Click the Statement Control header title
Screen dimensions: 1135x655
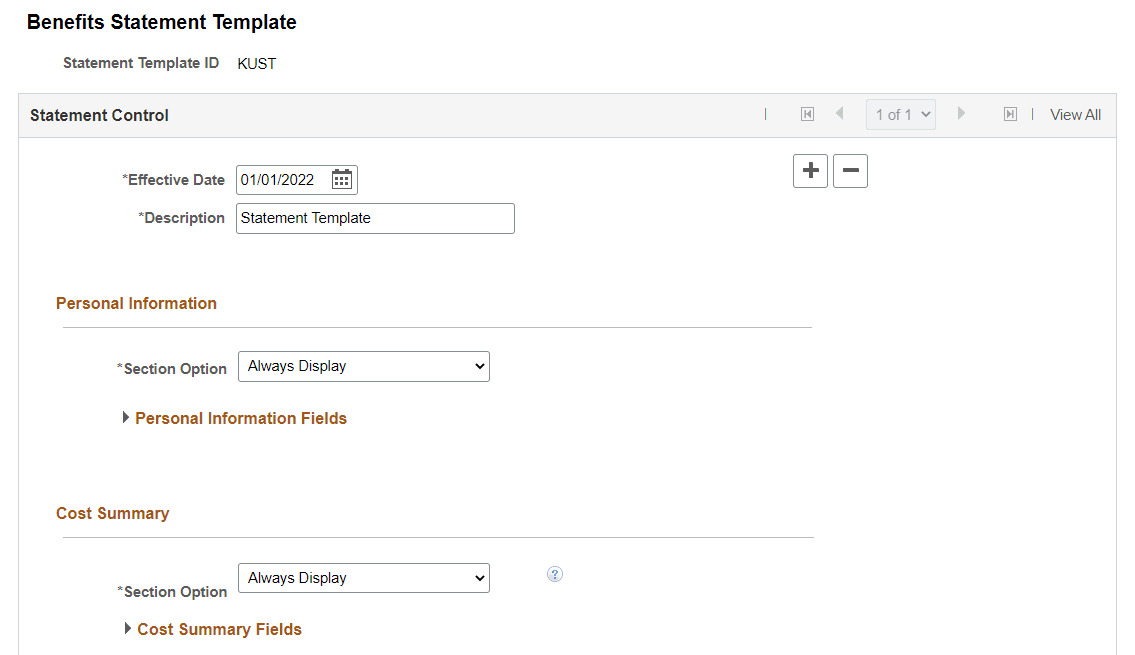tap(99, 115)
